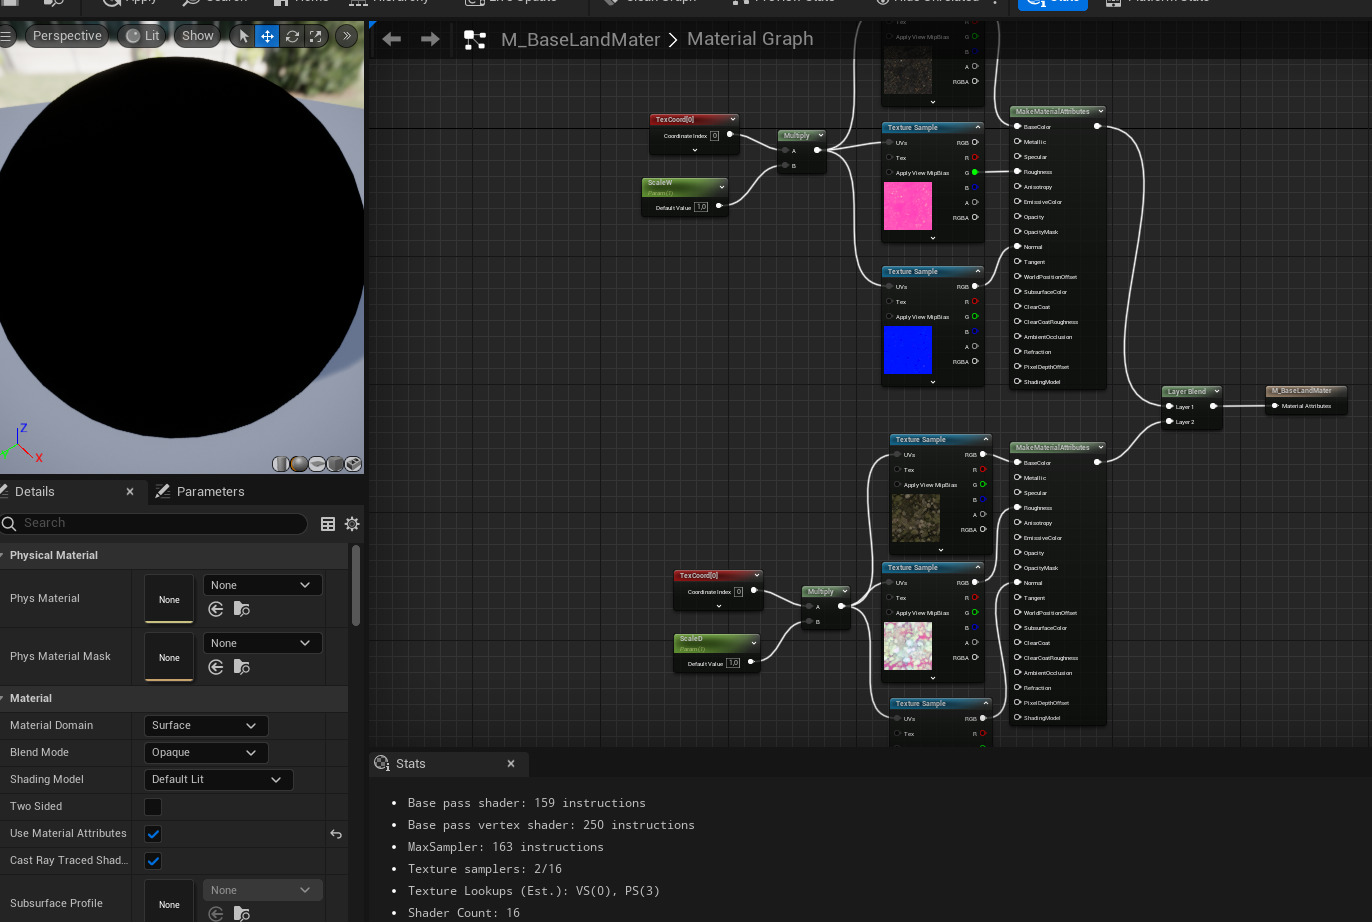Open the Shading Model dropdown
The width and height of the screenshot is (1372, 922).
[218, 780]
